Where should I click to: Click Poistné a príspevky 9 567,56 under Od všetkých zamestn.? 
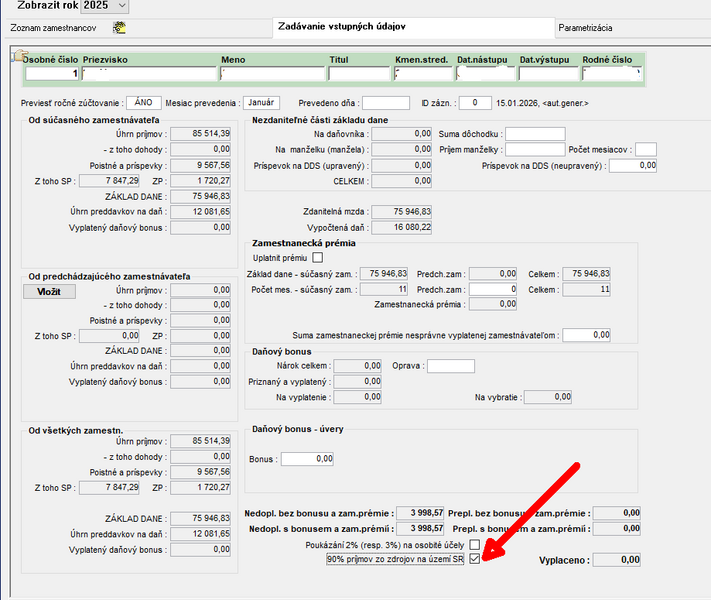[200, 472]
